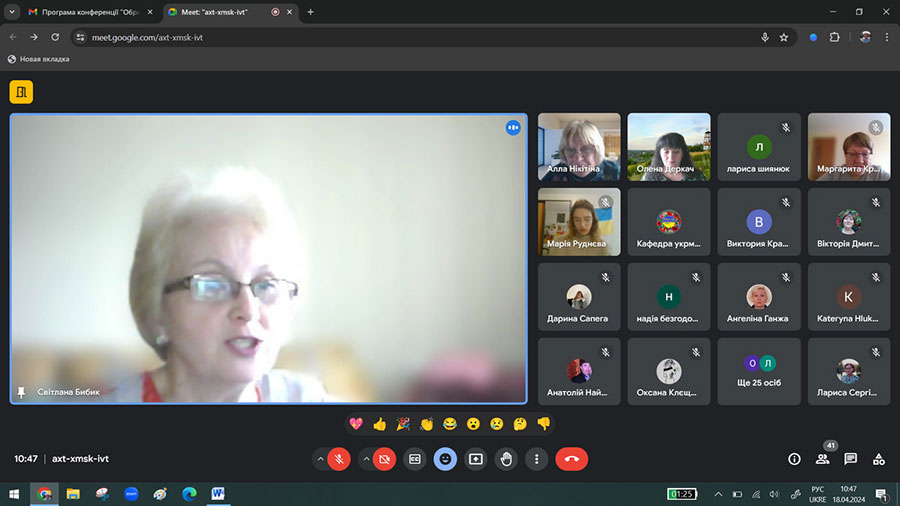Open the notification center icon
Screen dimensions: 900x506
point(882,494)
